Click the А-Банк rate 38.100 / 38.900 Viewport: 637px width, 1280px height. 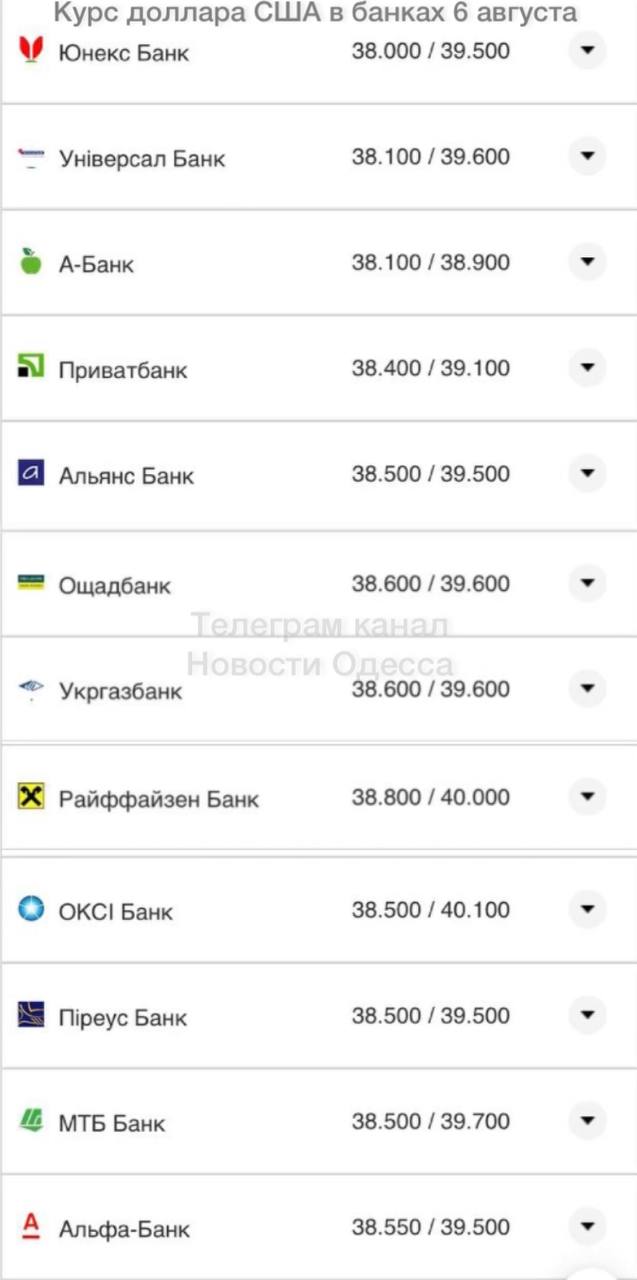pyautogui.click(x=430, y=263)
